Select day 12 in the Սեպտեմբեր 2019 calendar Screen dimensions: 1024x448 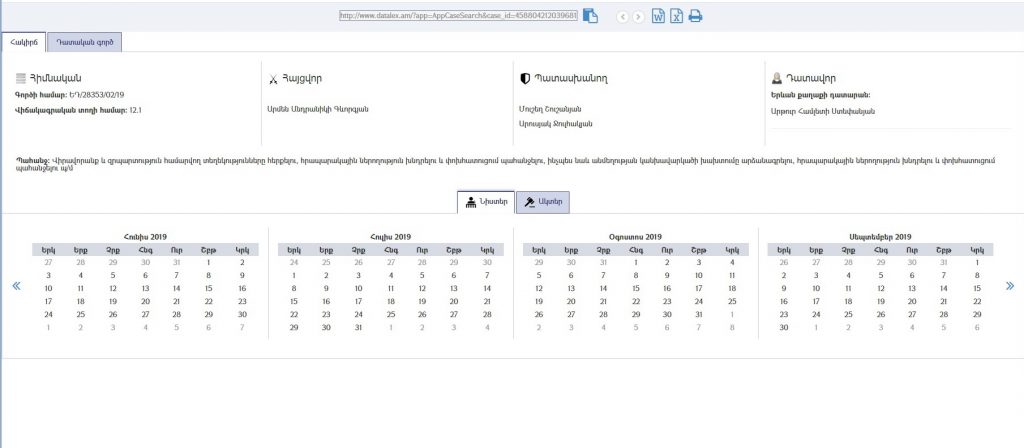tap(880, 288)
